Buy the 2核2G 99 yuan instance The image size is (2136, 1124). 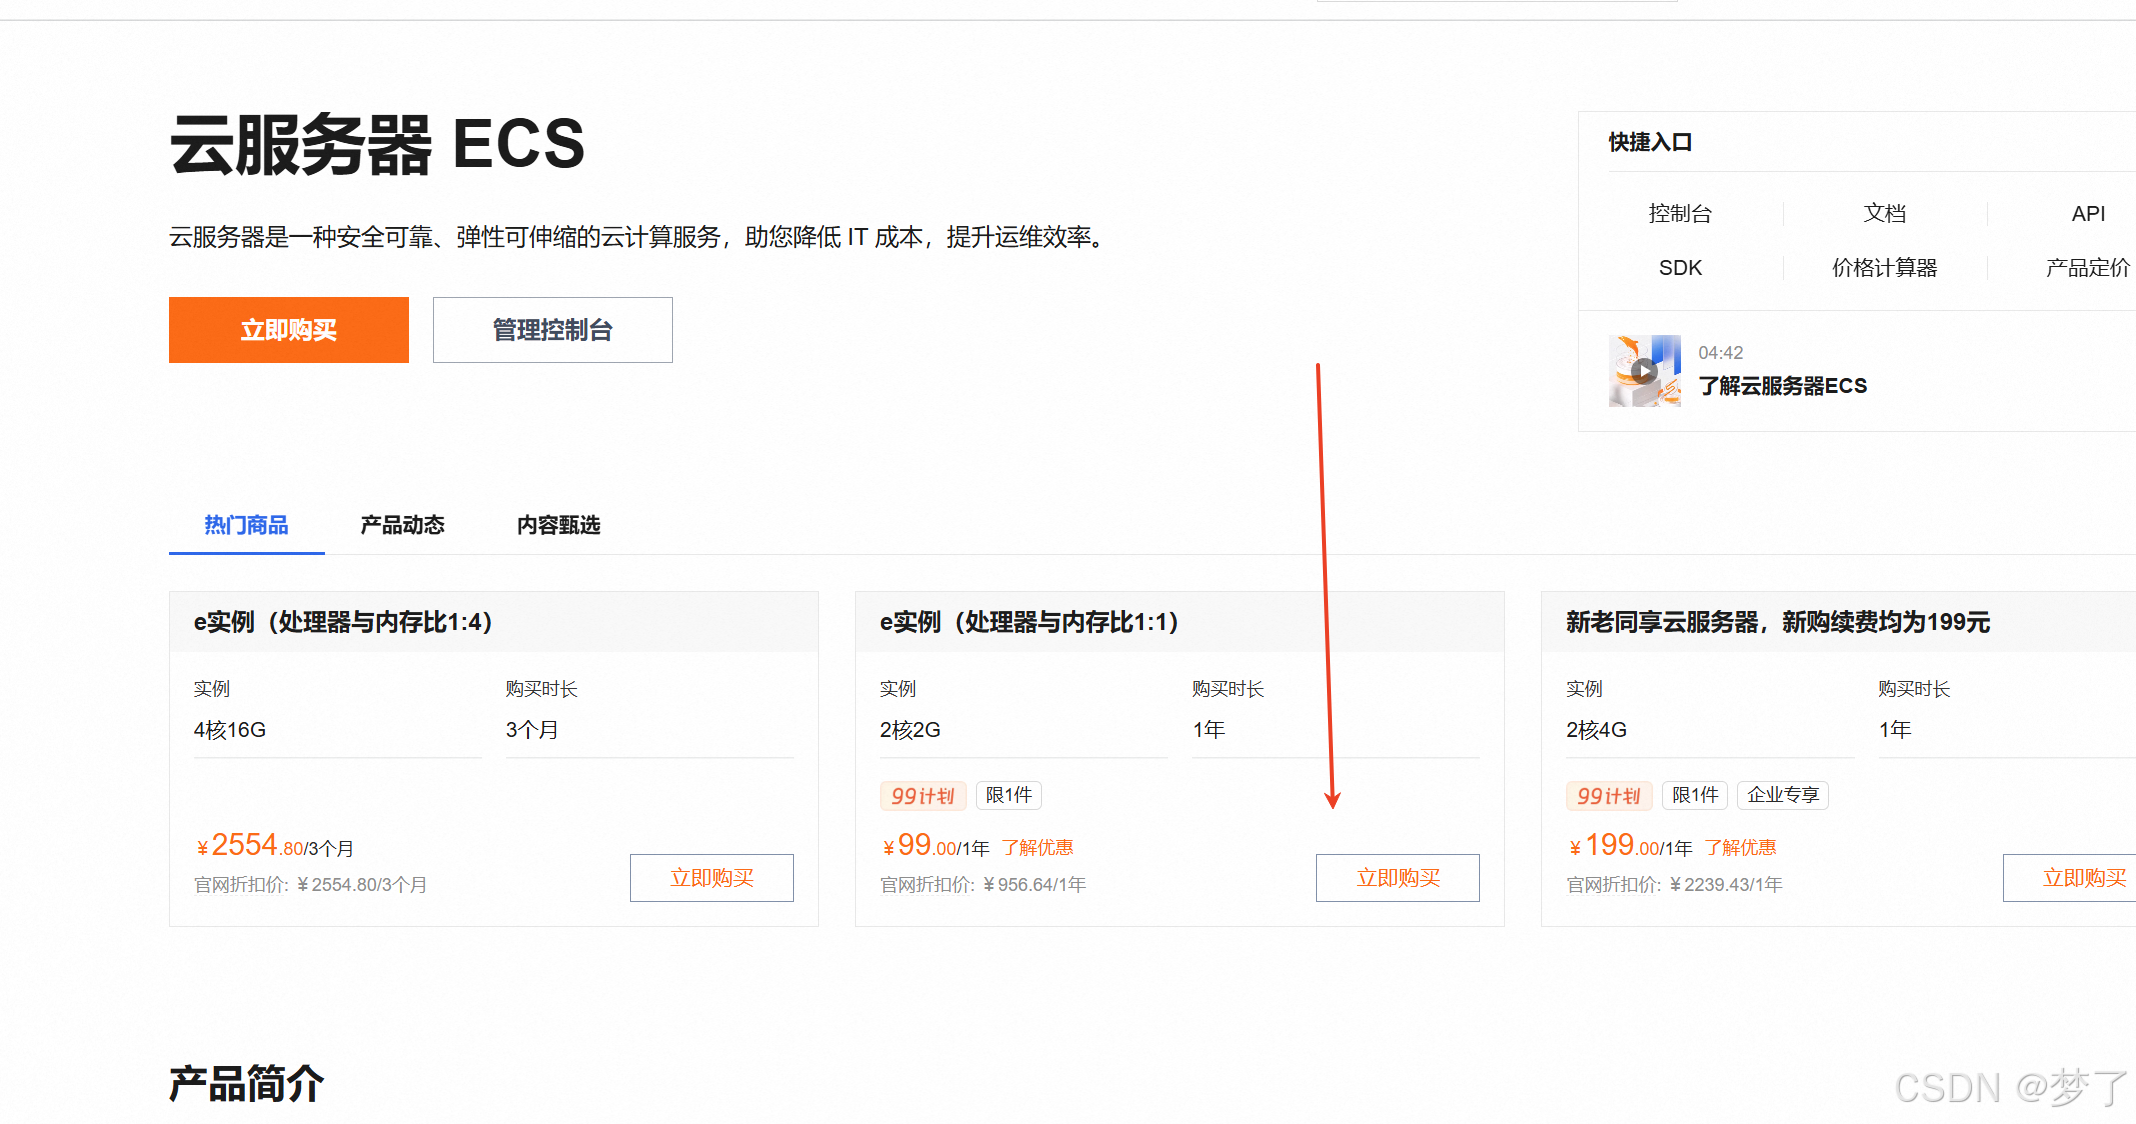pos(1397,878)
